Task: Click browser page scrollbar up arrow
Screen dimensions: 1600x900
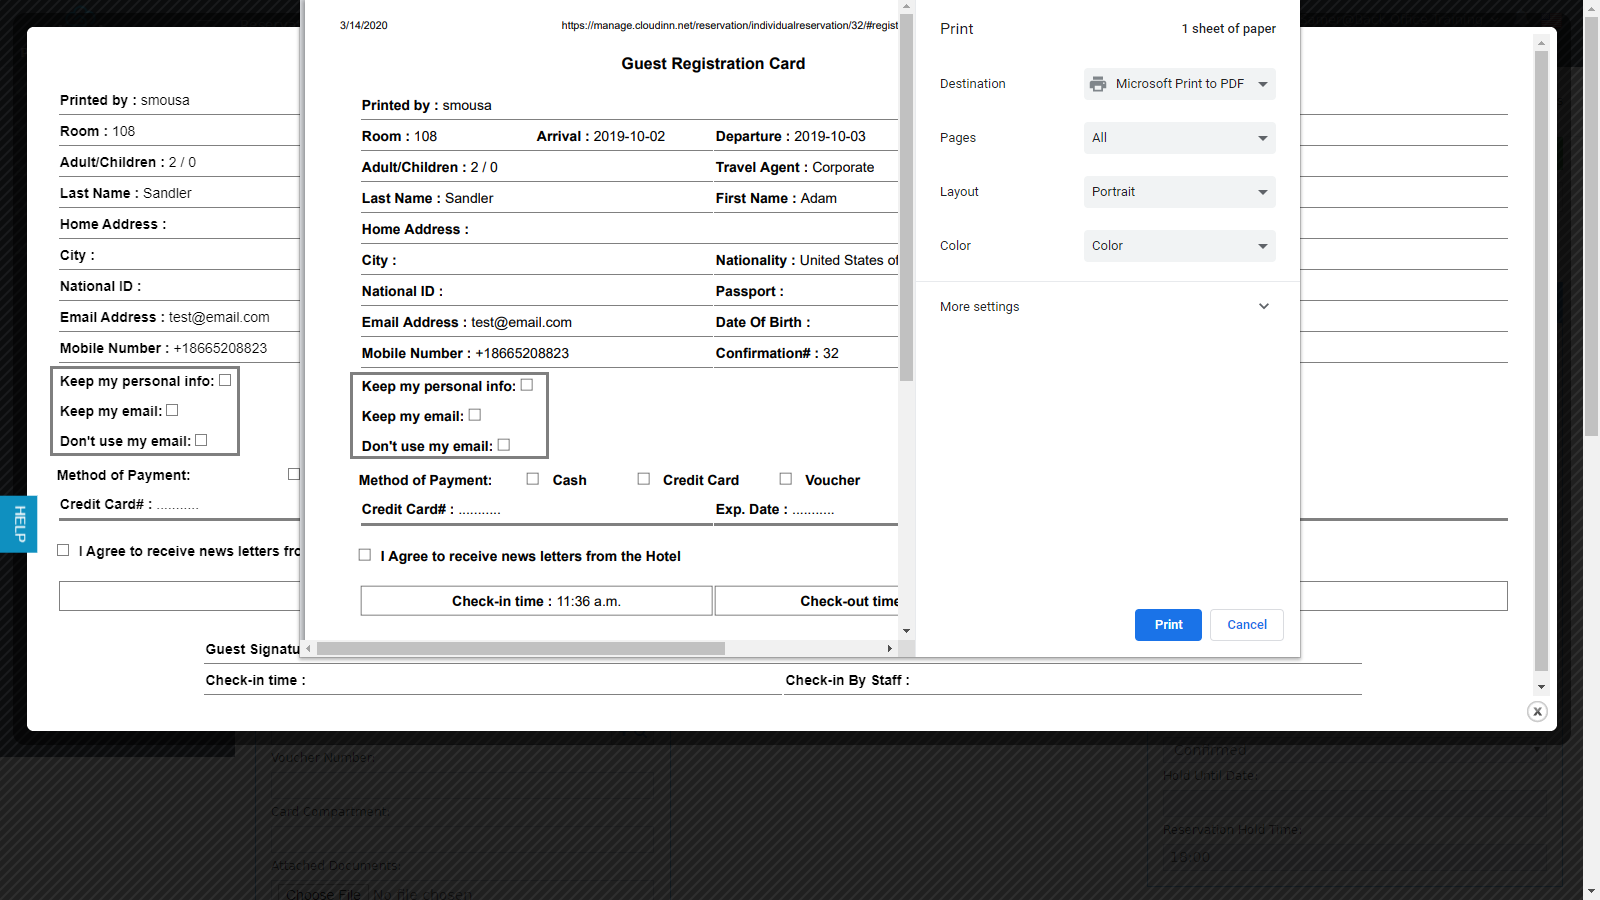Action: point(1591,8)
